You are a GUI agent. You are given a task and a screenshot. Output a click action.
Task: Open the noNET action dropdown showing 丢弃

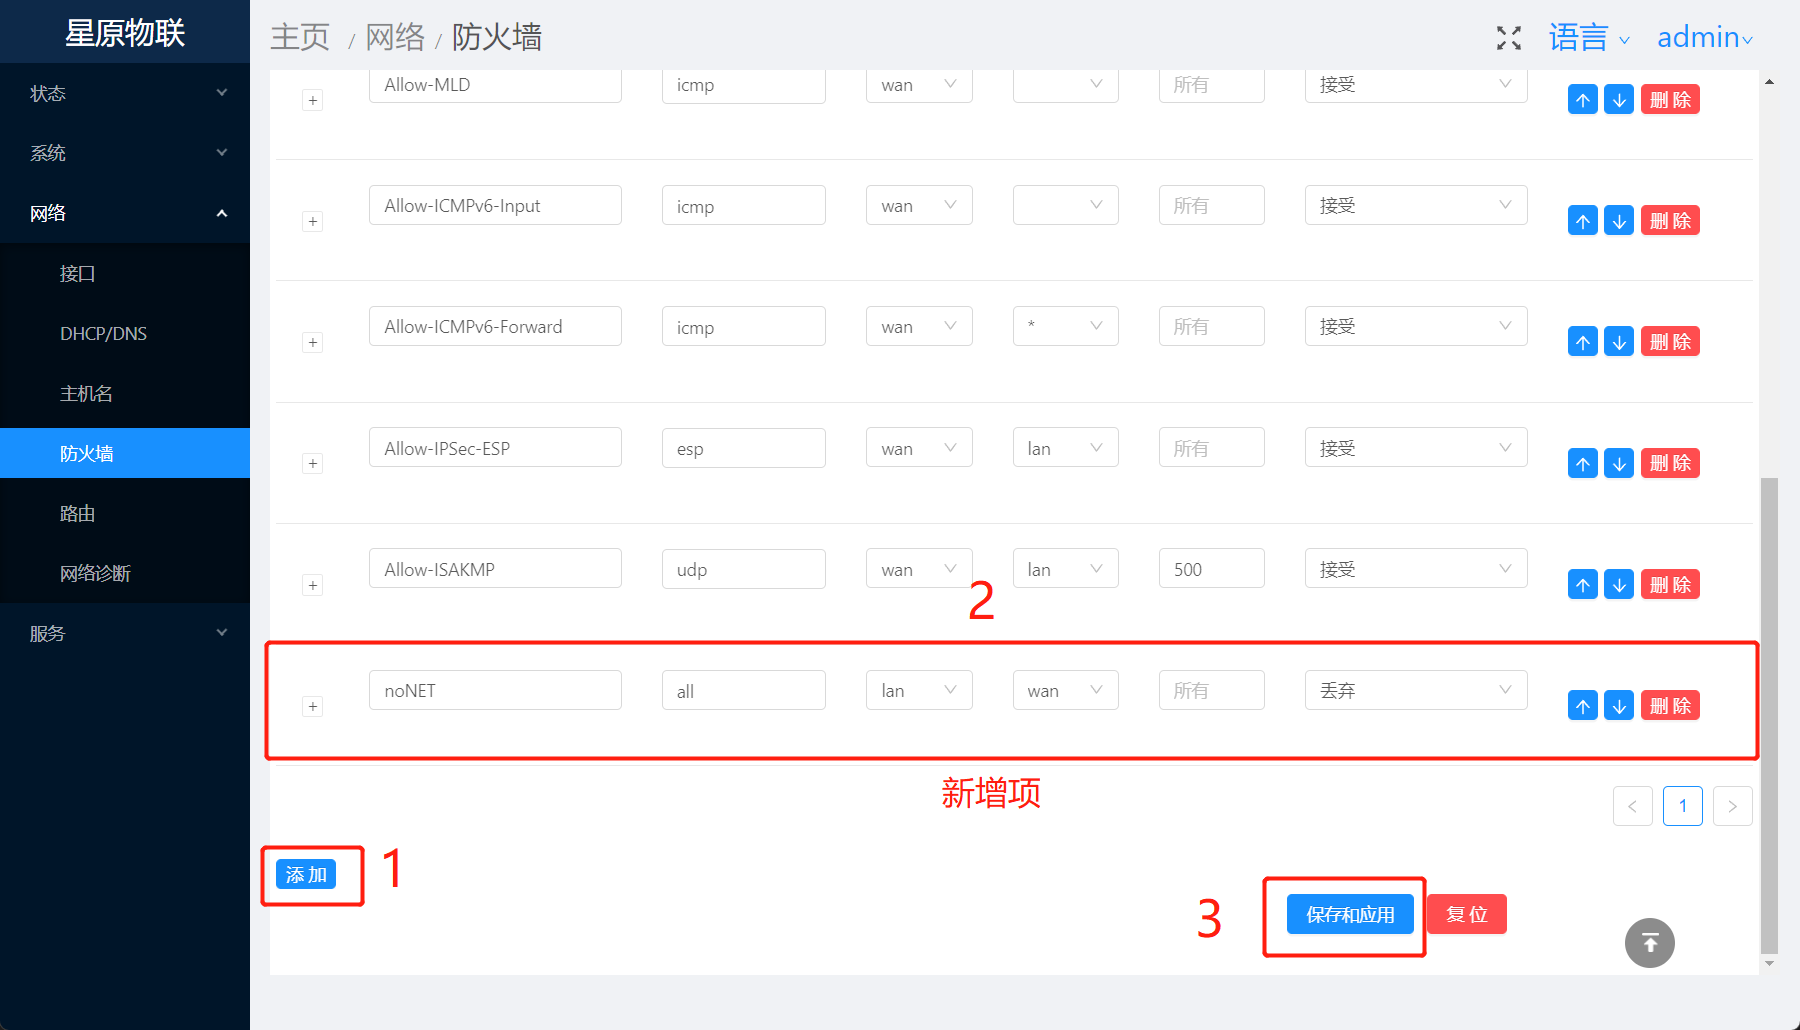point(1416,690)
